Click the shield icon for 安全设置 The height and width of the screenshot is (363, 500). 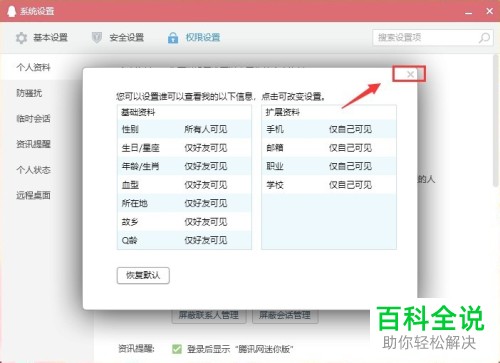[x=97, y=38]
